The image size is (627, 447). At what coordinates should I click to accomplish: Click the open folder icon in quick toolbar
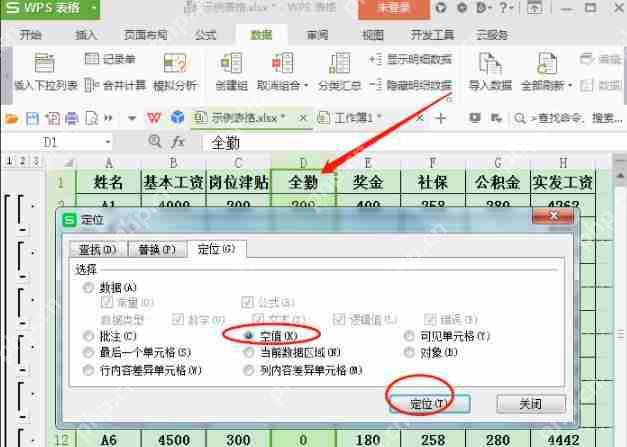[x=12, y=119]
